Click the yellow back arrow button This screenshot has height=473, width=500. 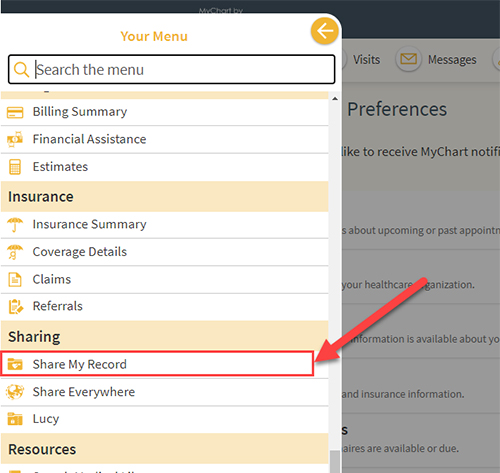click(x=324, y=31)
